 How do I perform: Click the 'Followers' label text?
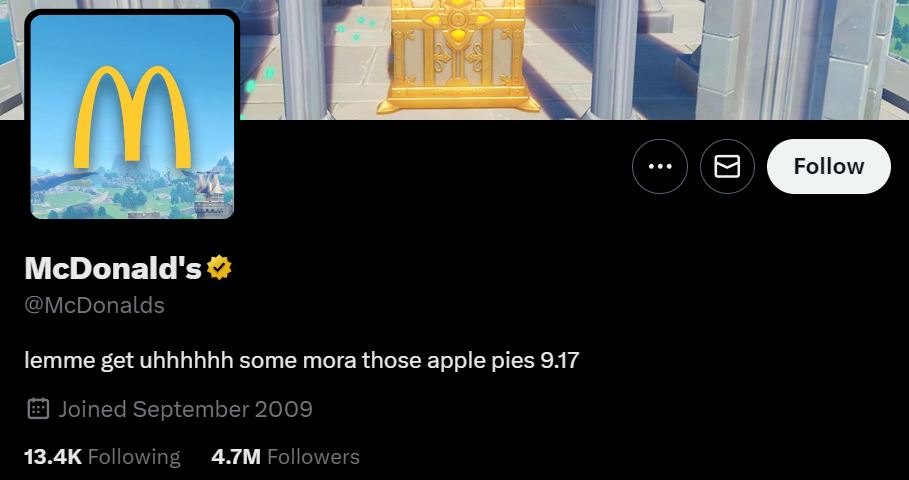313,457
